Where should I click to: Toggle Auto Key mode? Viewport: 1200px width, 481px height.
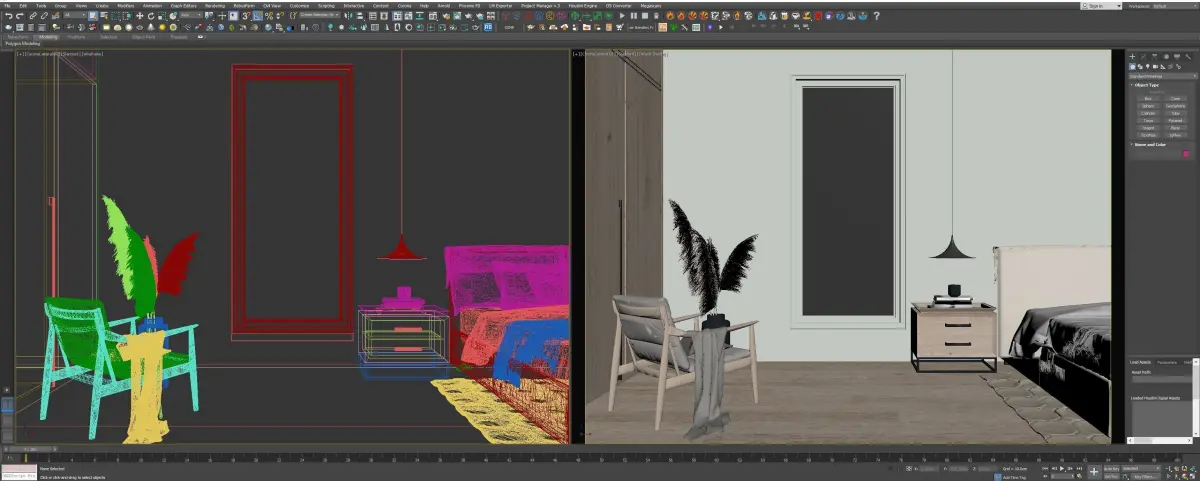click(1112, 468)
